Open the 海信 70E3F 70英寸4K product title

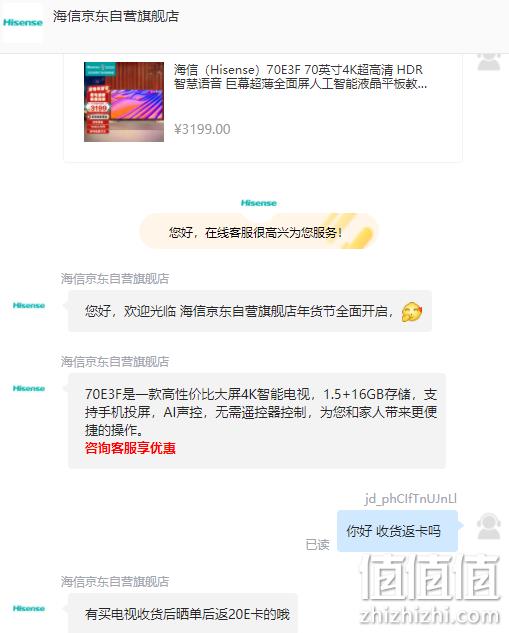point(300,76)
